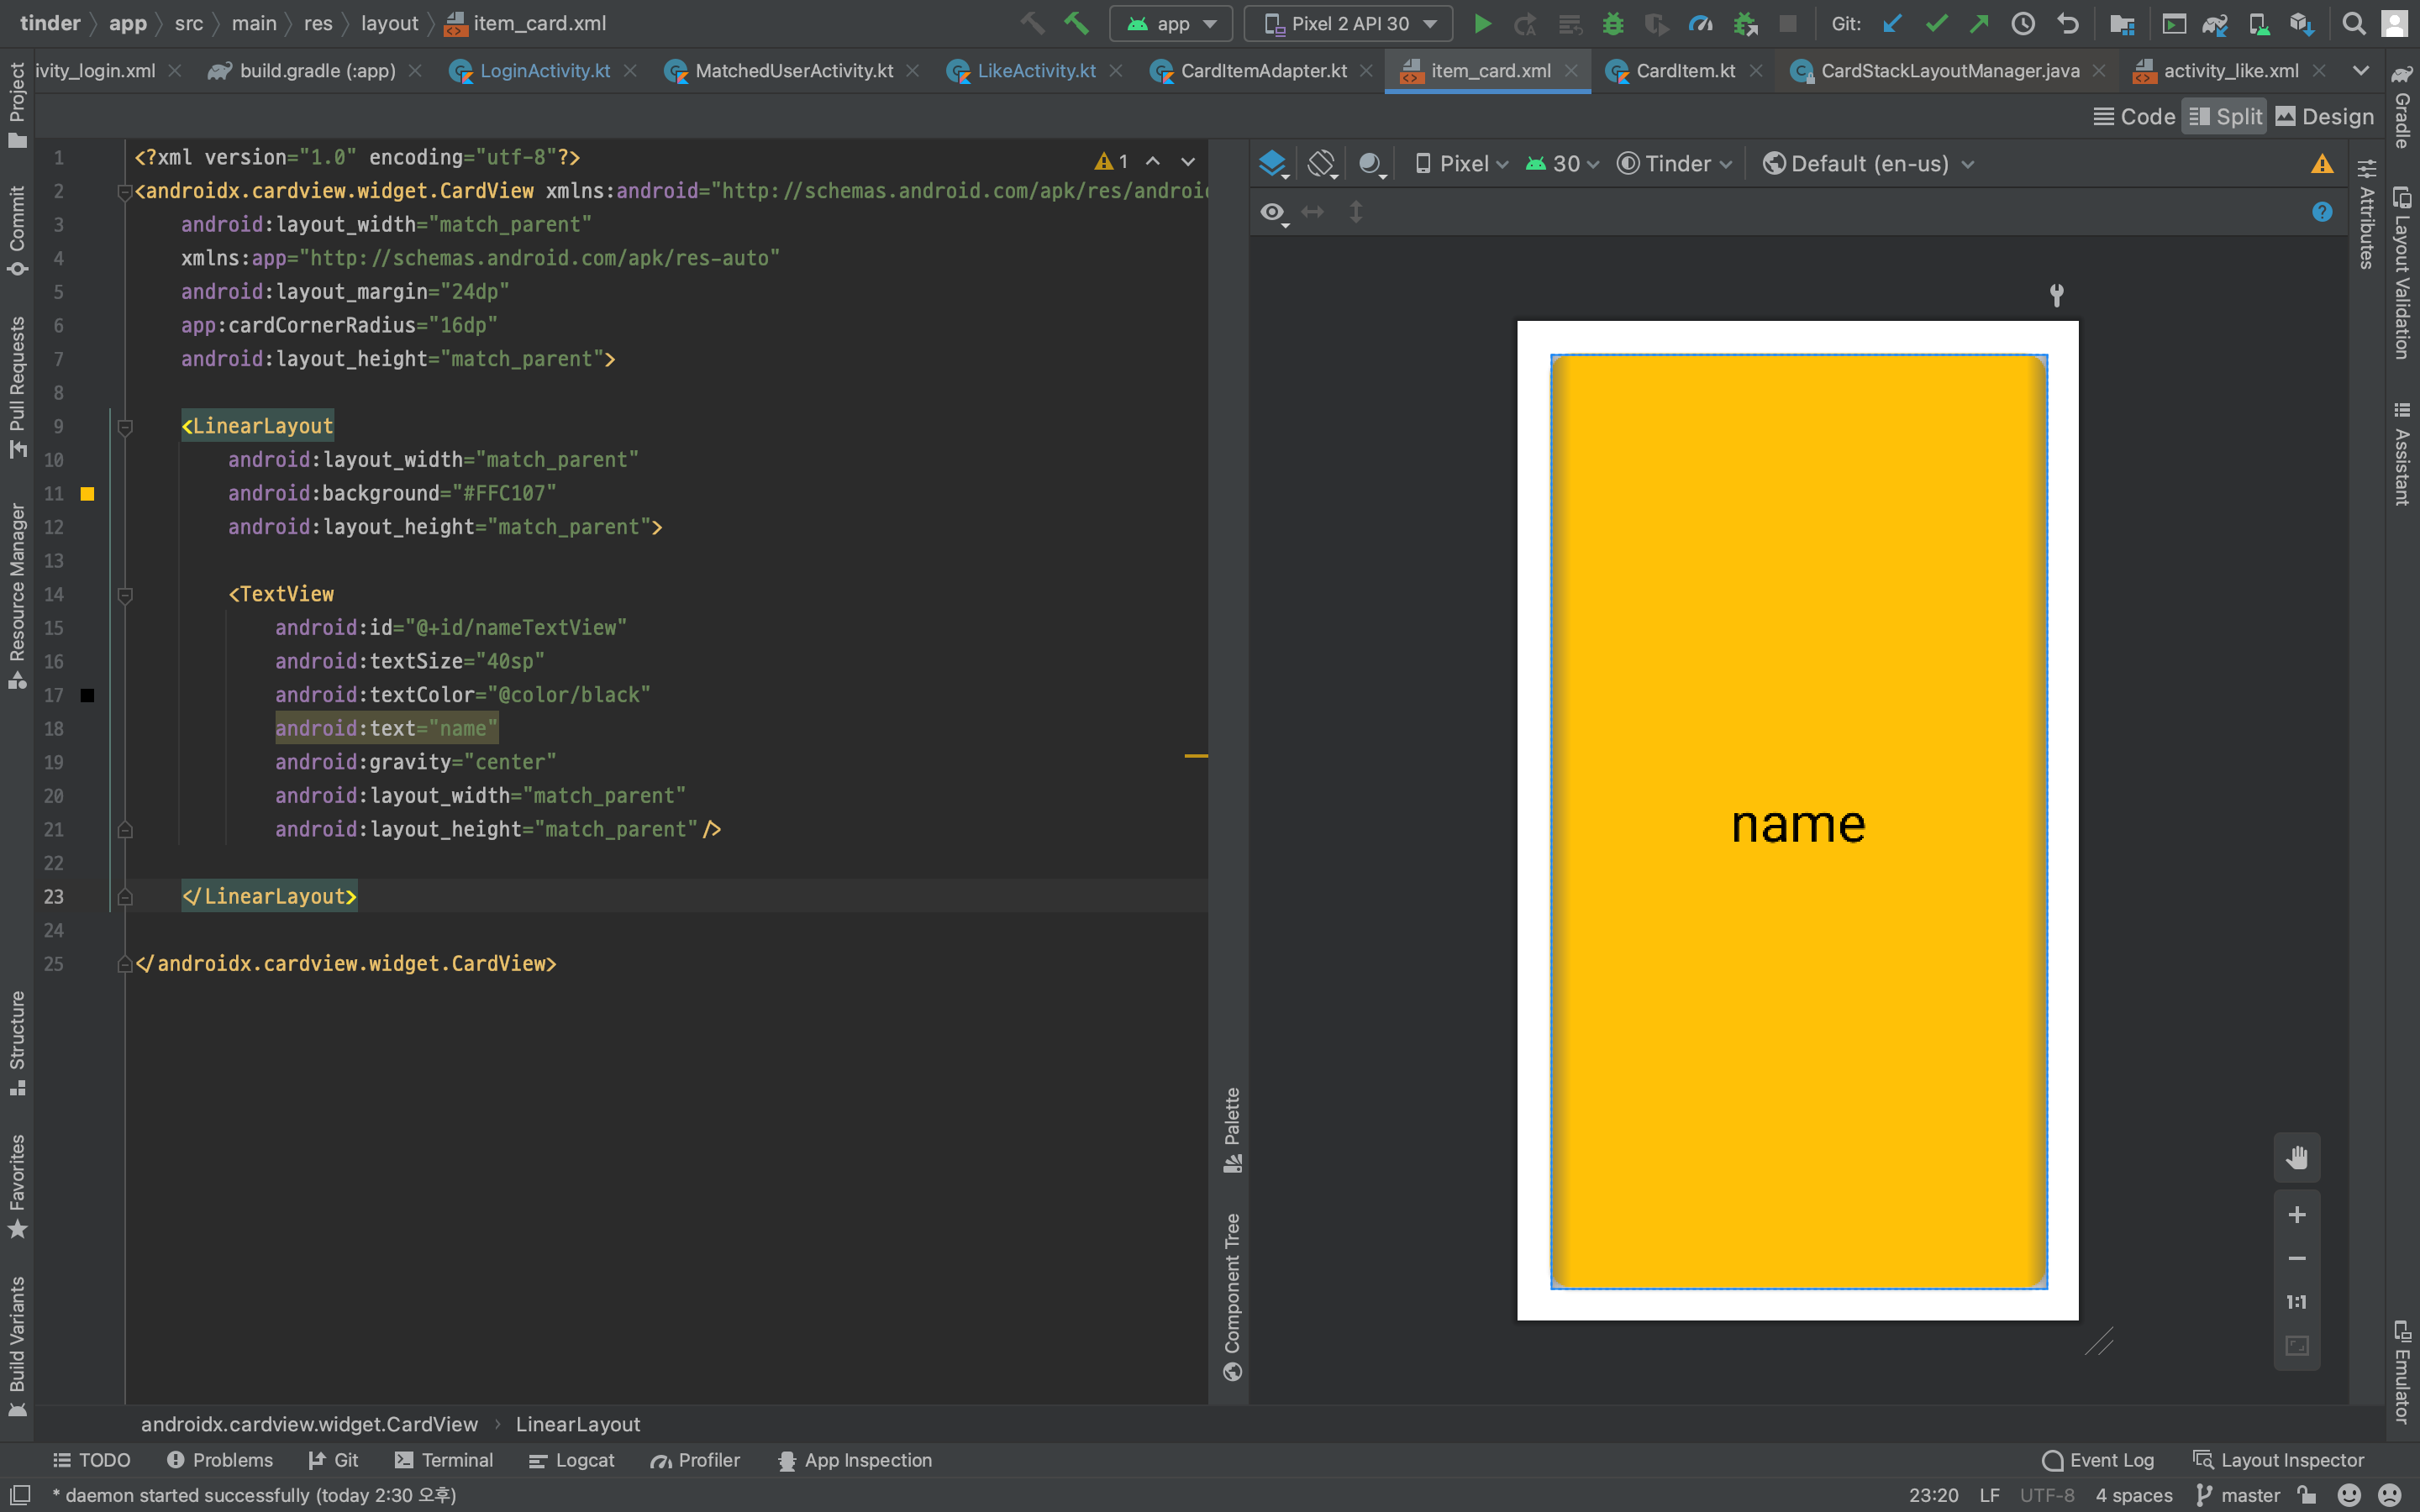Click the Debug app bug icon
The width and height of the screenshot is (2420, 1512).
tap(1612, 24)
